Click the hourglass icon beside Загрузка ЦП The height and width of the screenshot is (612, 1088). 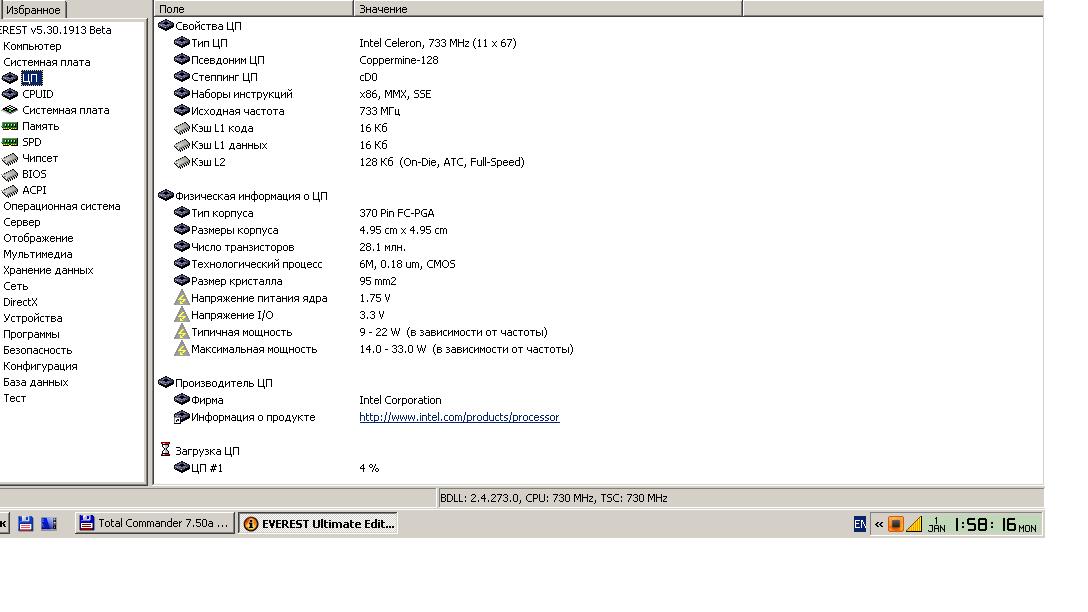pyautogui.click(x=166, y=450)
